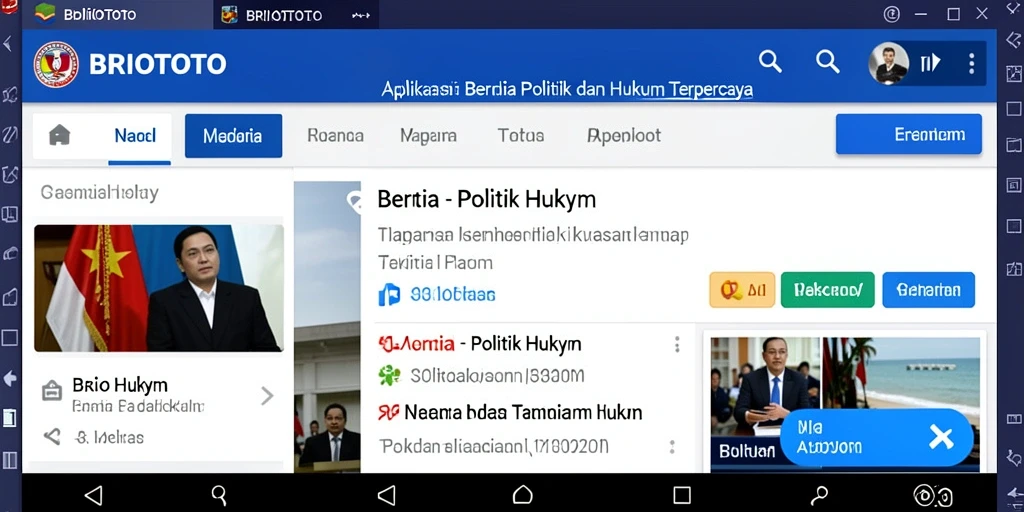Image resolution: width=1024 pixels, height=512 pixels.
Task: Click the play-skip icon next to avatar
Action: [931, 63]
